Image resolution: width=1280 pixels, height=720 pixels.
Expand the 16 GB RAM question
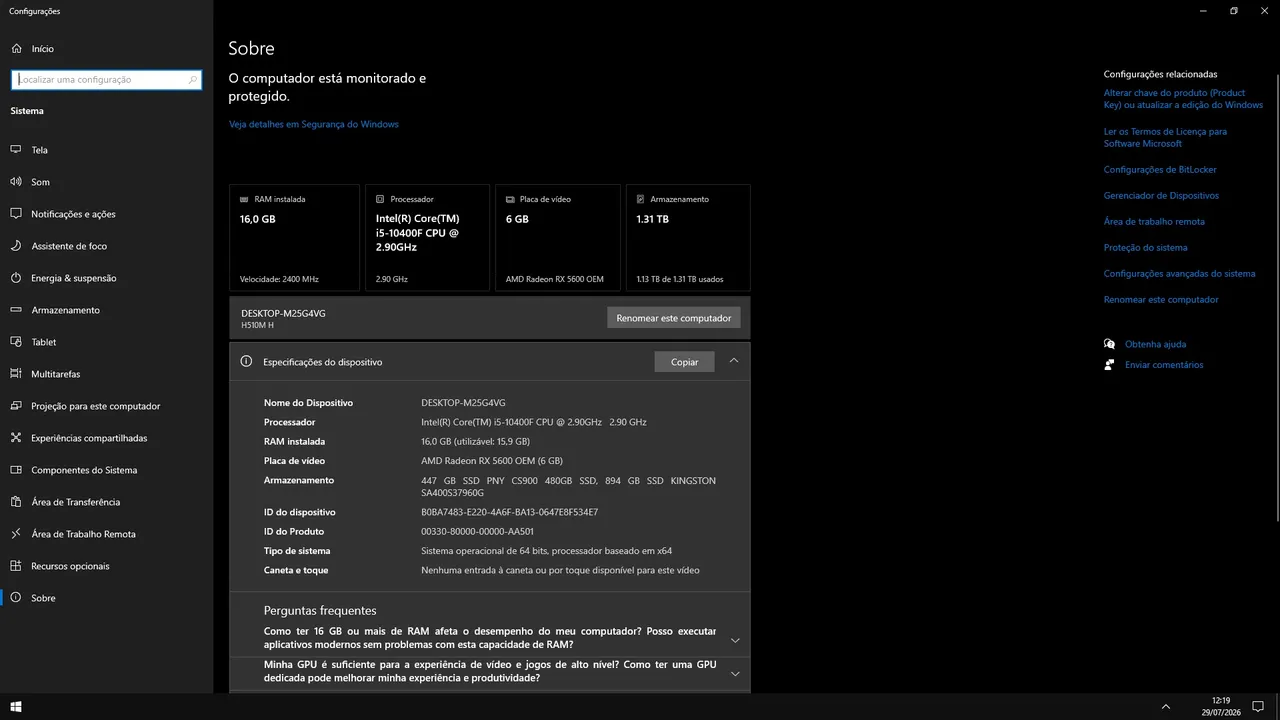pos(735,640)
